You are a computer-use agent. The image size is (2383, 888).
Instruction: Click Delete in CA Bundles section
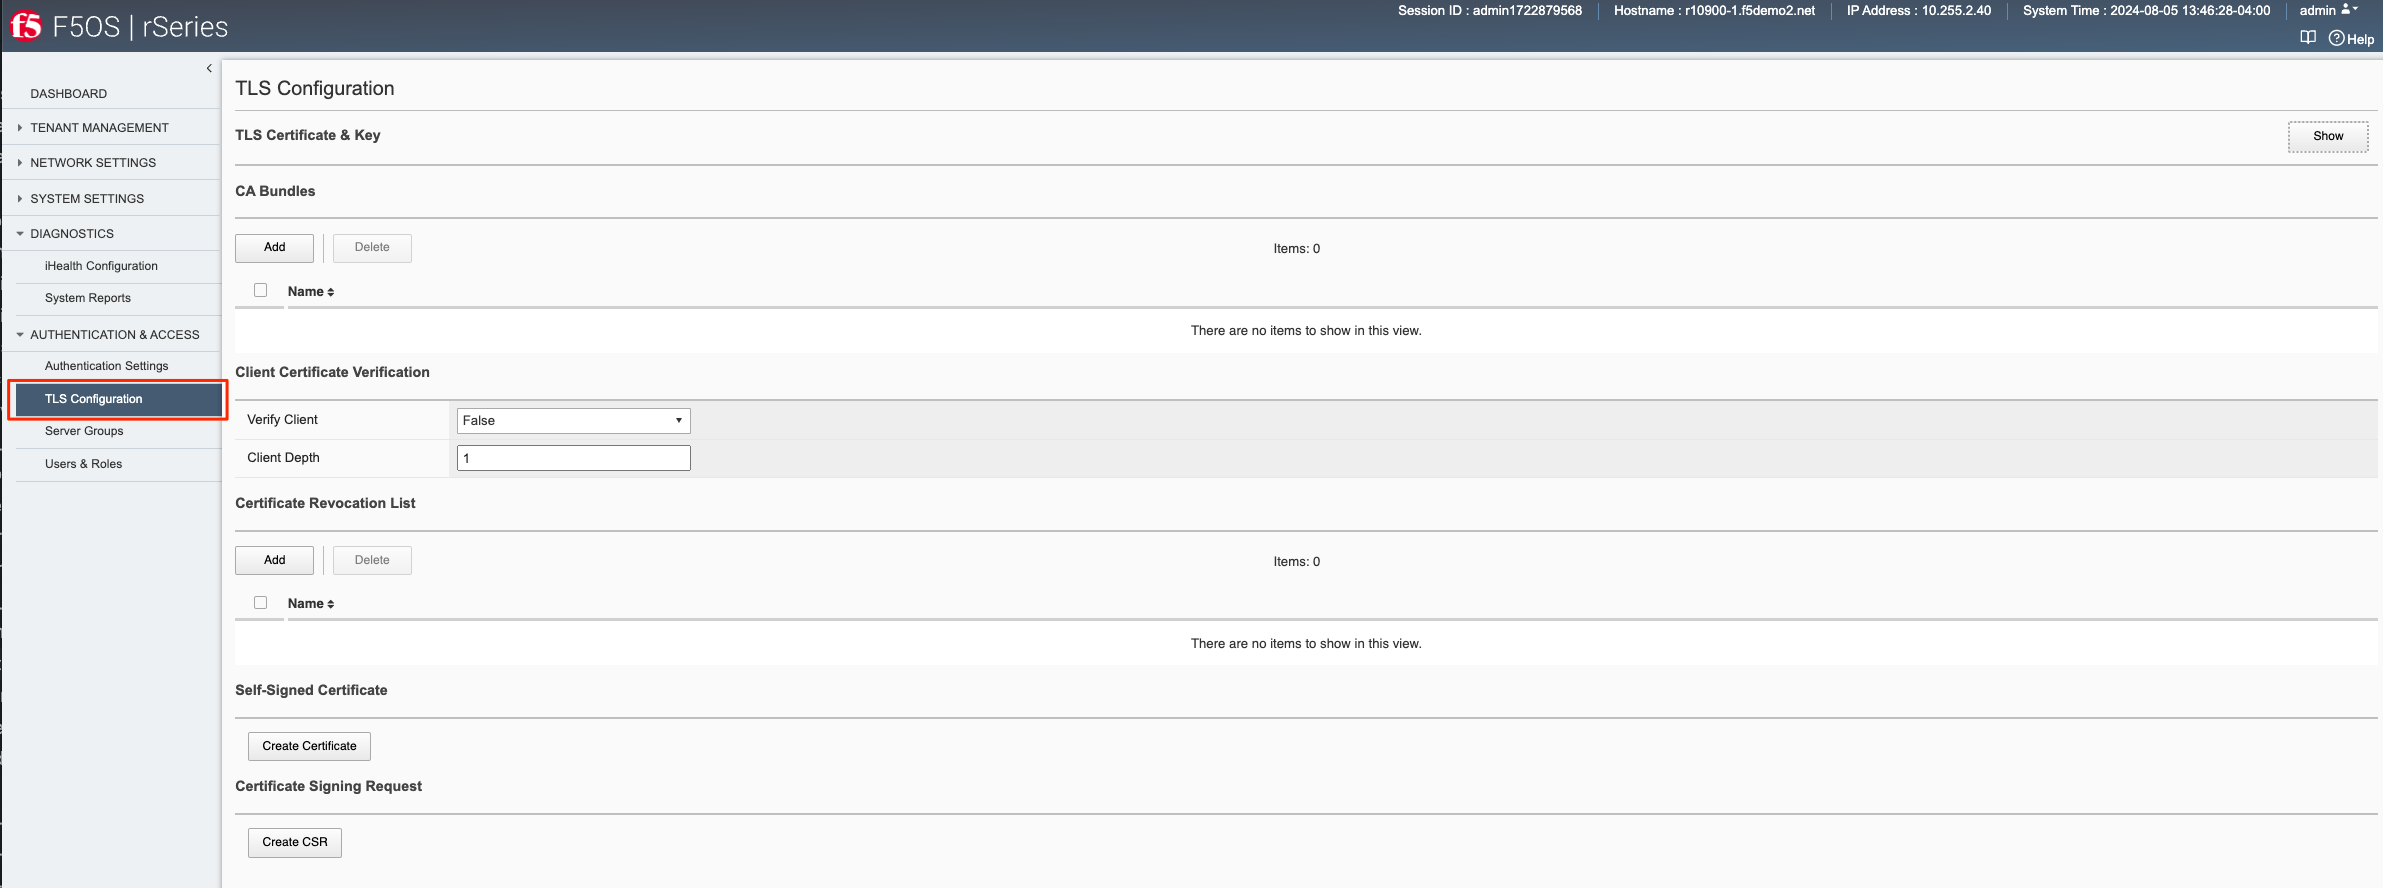click(x=372, y=248)
